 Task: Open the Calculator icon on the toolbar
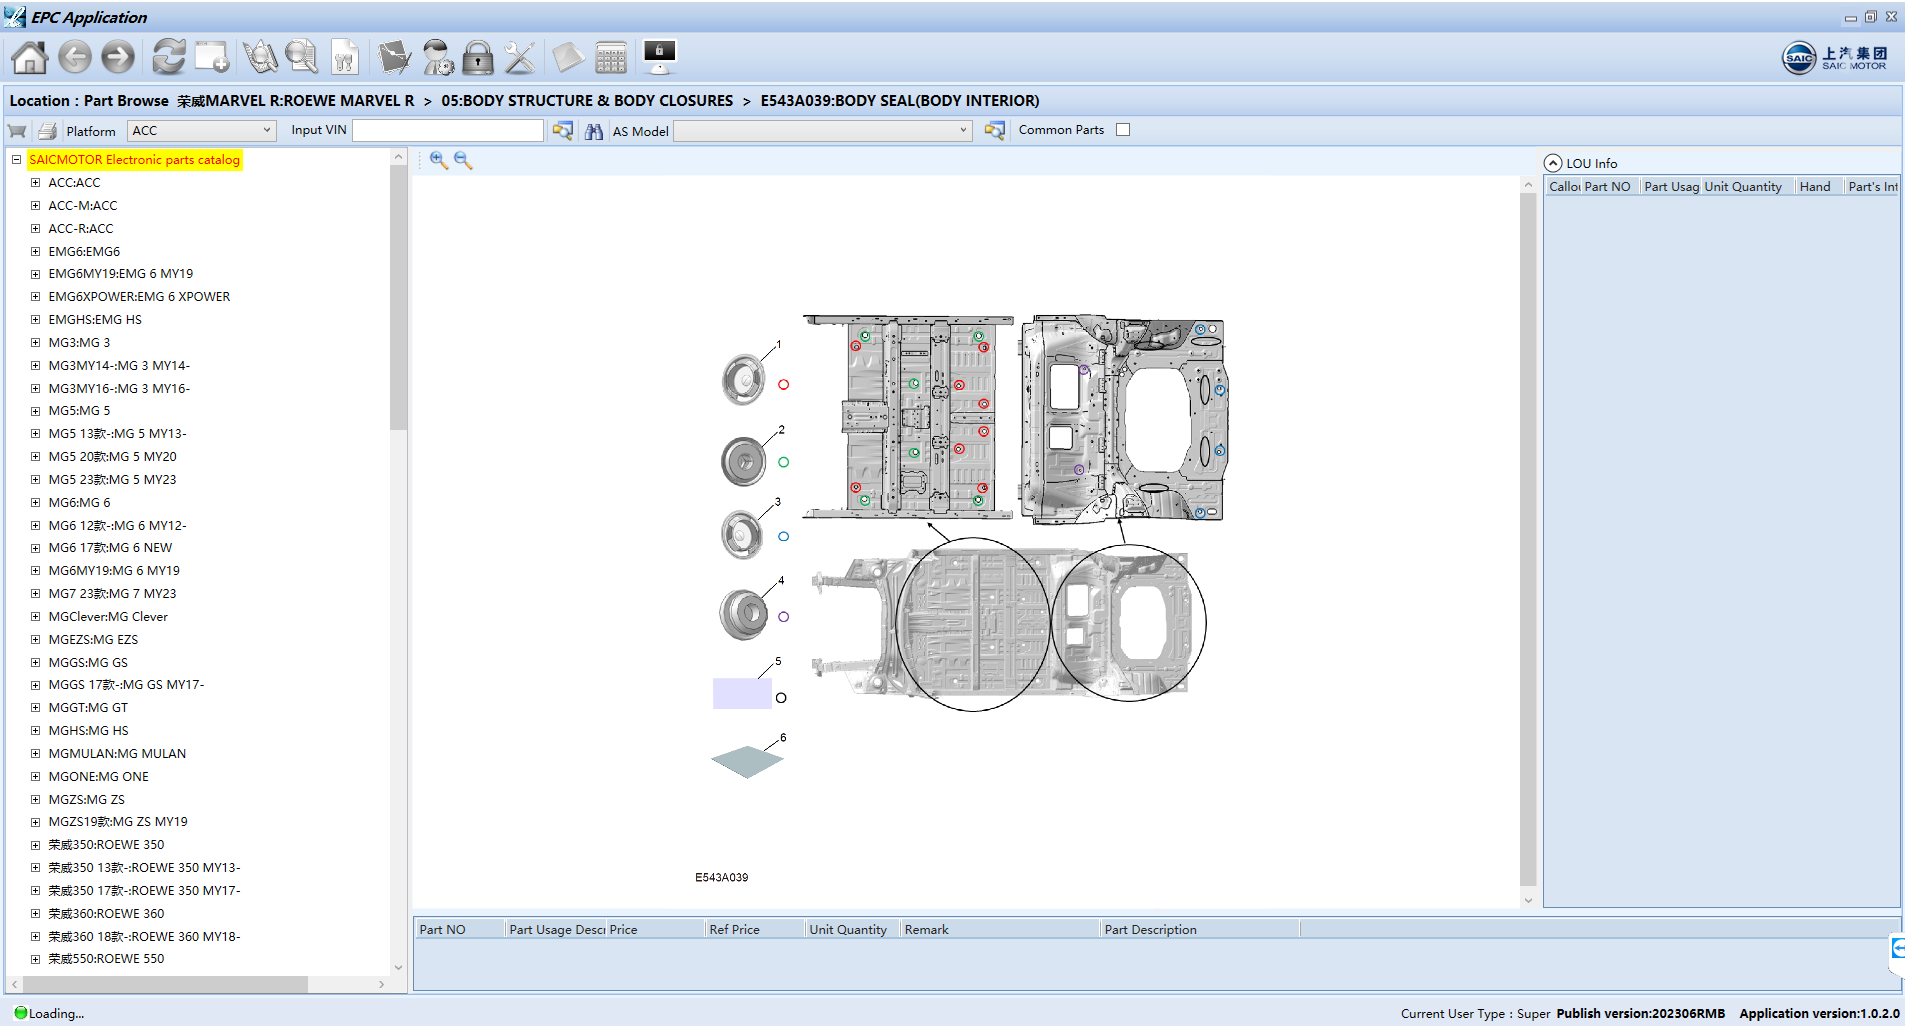[x=611, y=57]
